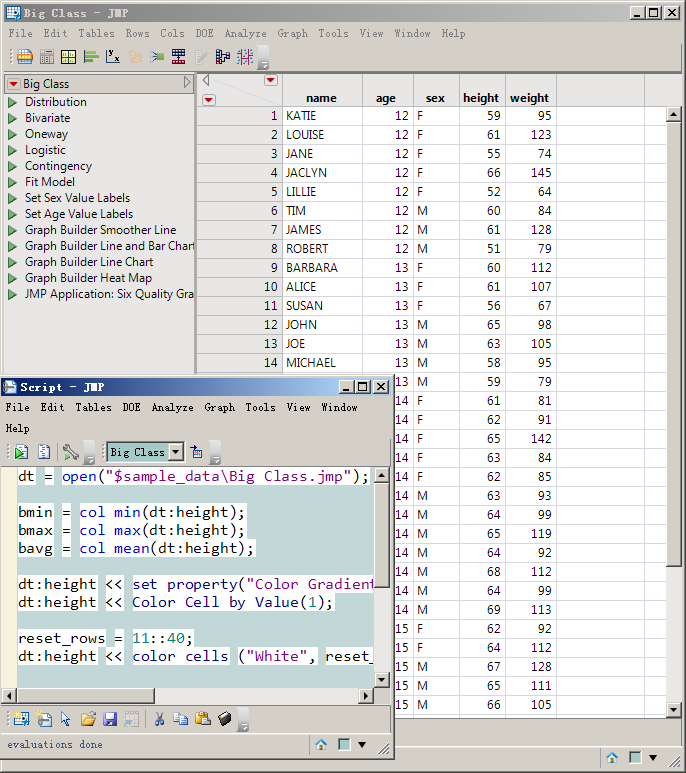Click the Open folder icon in script toolbar
This screenshot has width=686, height=773.
[88, 718]
